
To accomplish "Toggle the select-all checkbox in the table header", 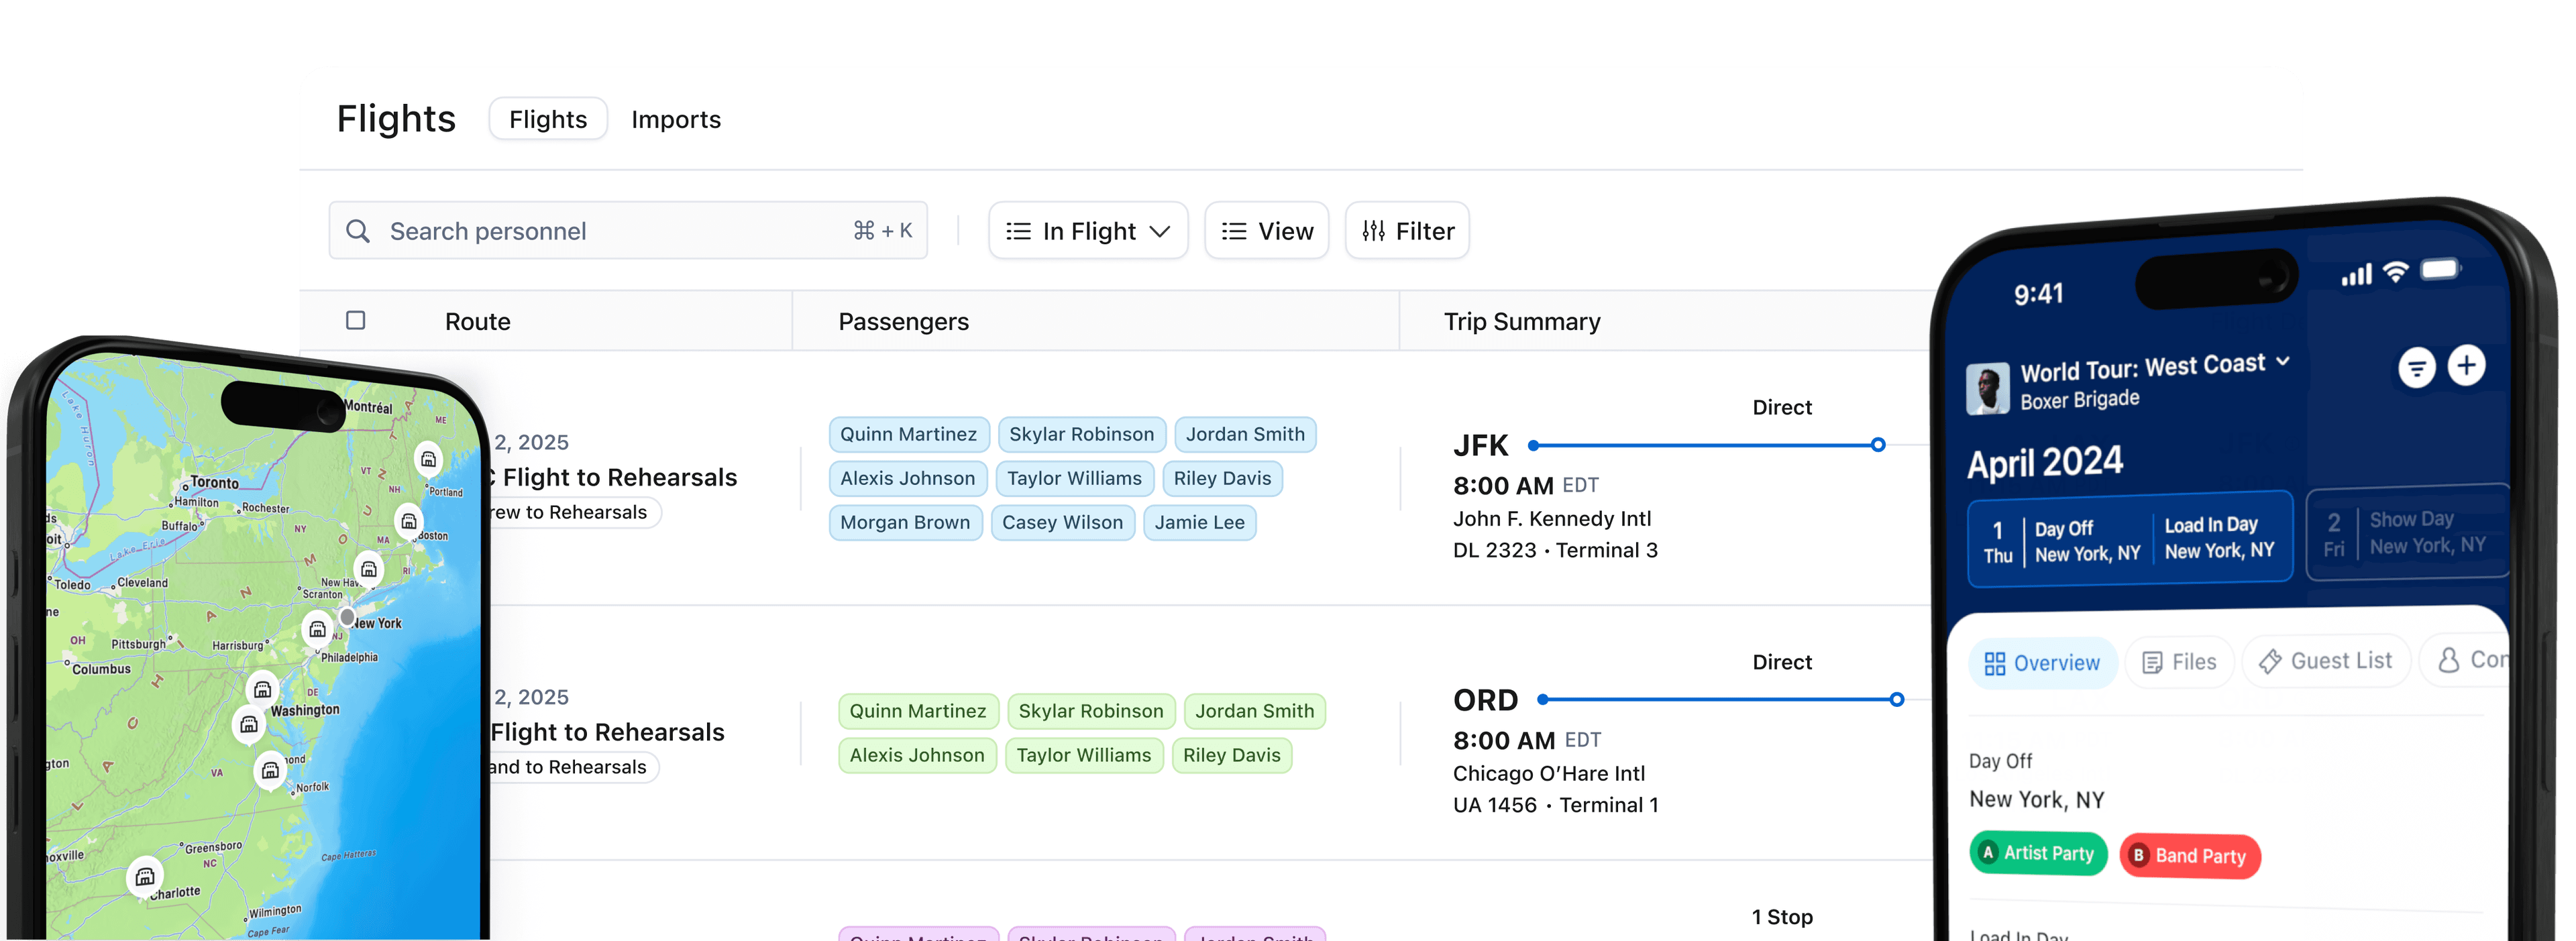I will [355, 320].
